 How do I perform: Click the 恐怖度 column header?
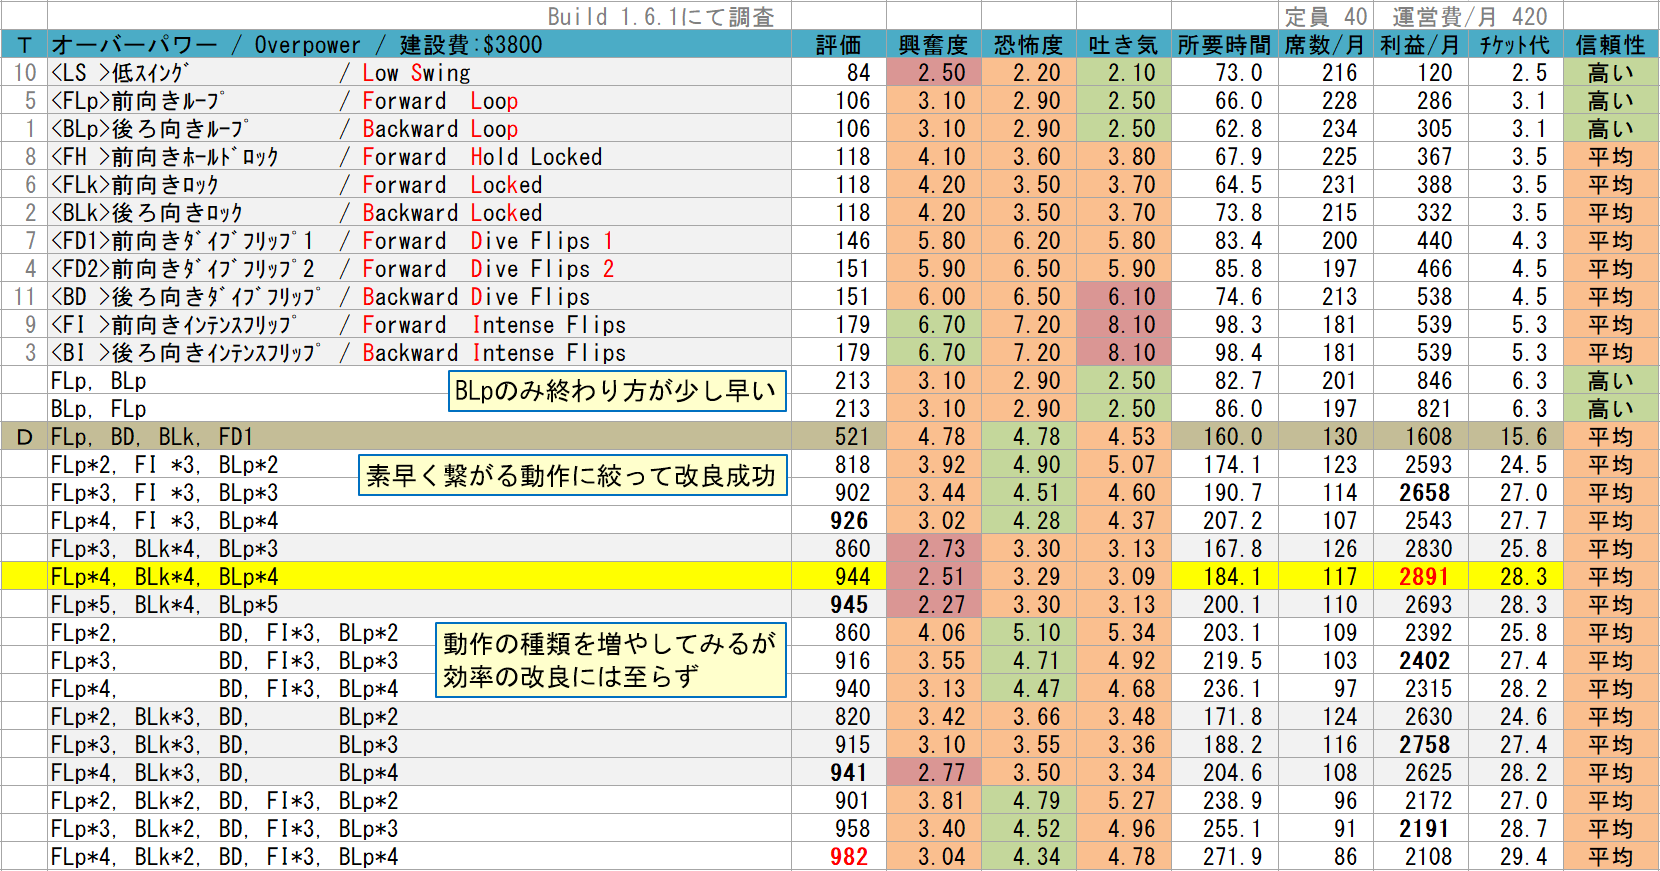[1028, 45]
